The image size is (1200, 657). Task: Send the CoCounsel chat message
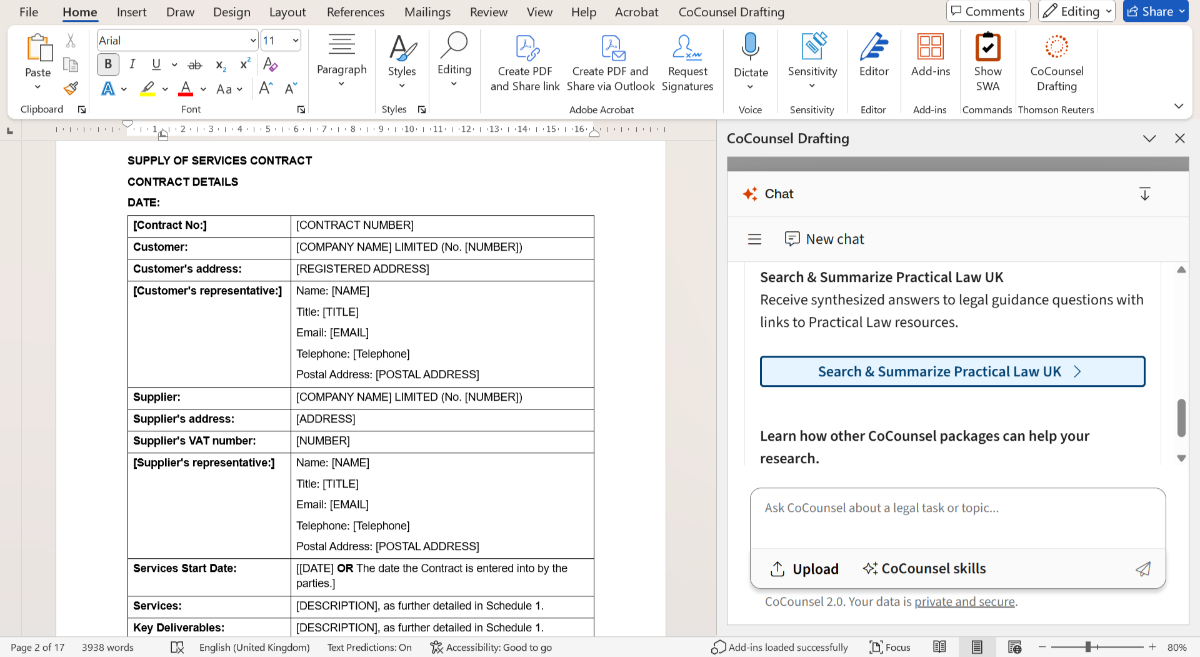(1143, 568)
